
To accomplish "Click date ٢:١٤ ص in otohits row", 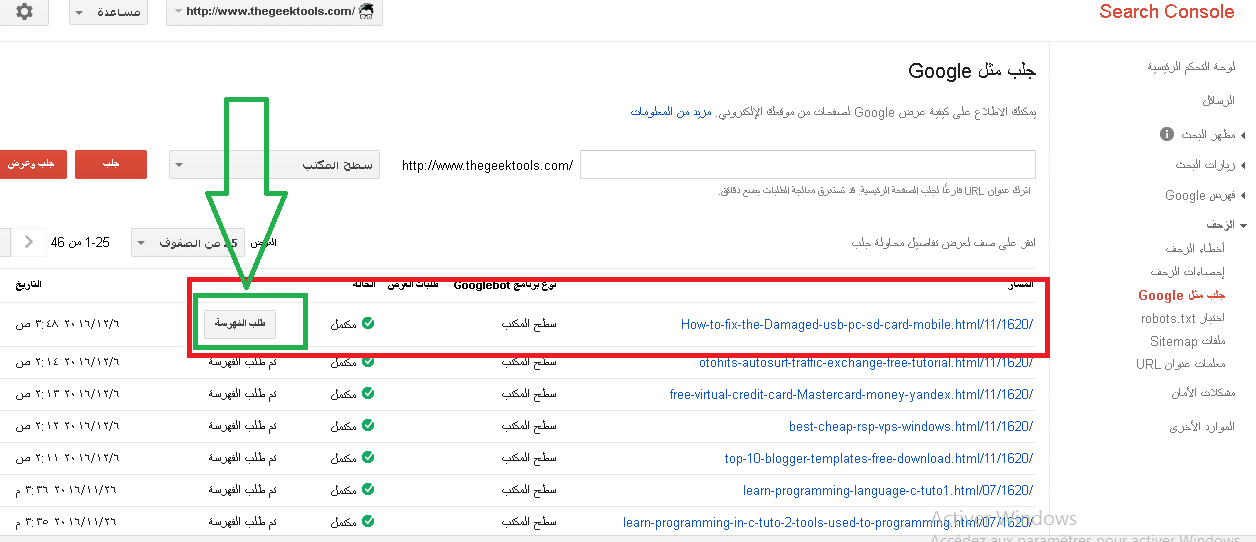I will point(67,362).
